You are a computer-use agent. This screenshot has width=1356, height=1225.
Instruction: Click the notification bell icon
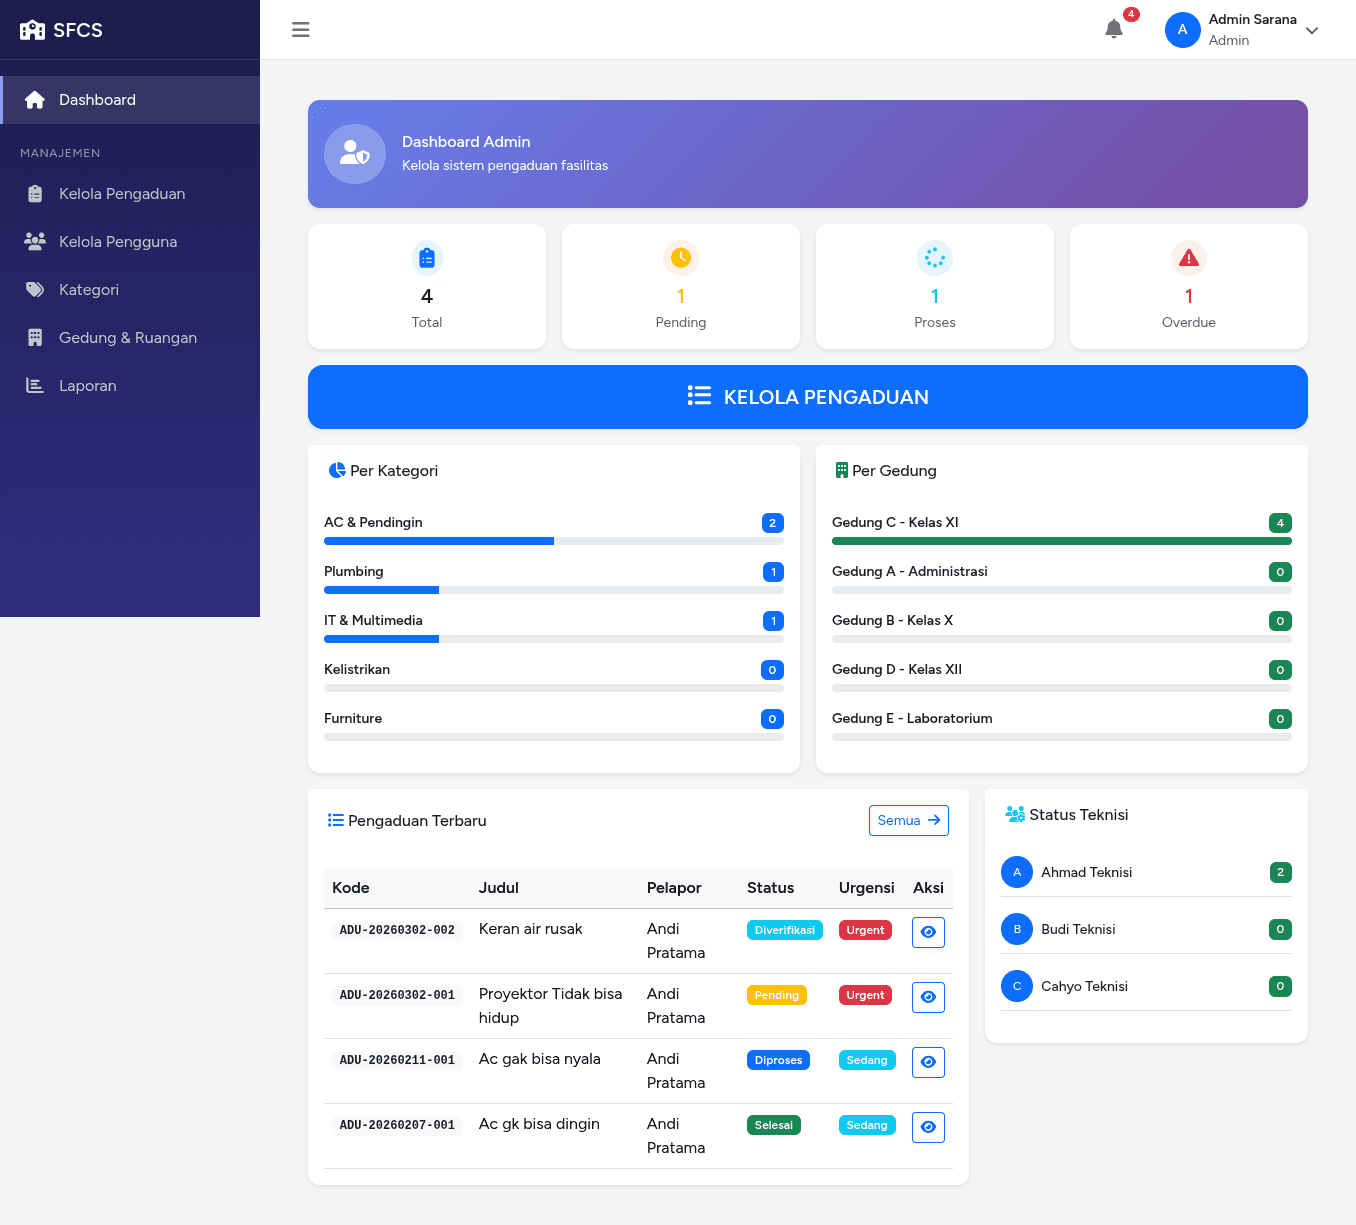click(1114, 29)
